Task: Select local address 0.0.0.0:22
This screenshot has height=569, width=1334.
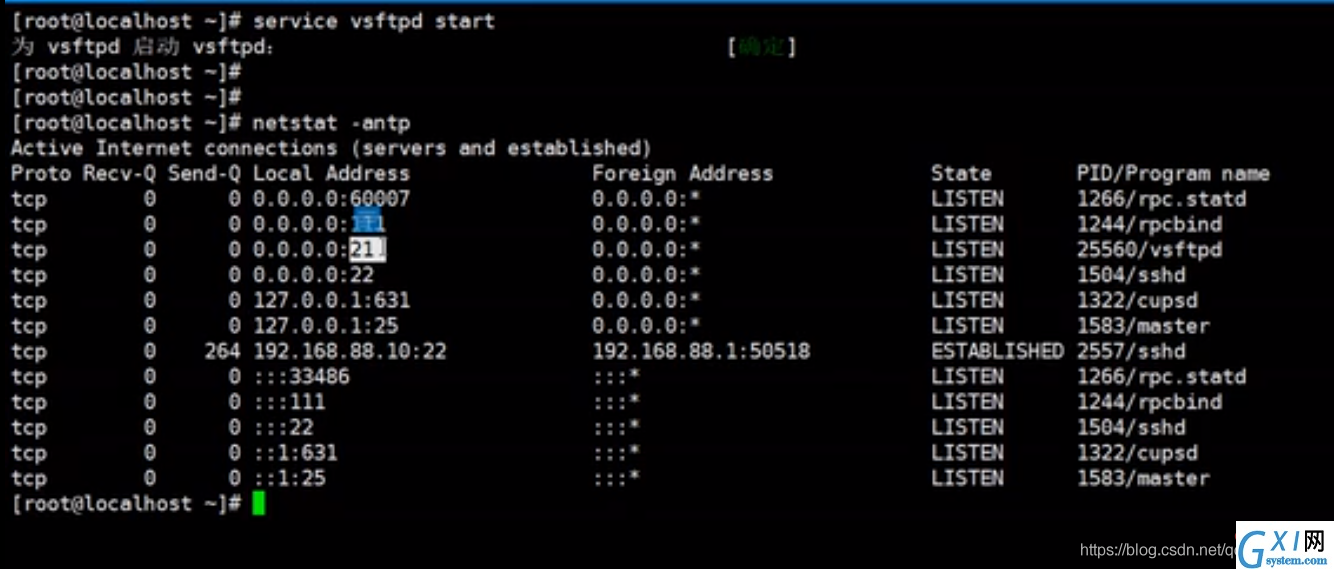Action: pos(313,275)
